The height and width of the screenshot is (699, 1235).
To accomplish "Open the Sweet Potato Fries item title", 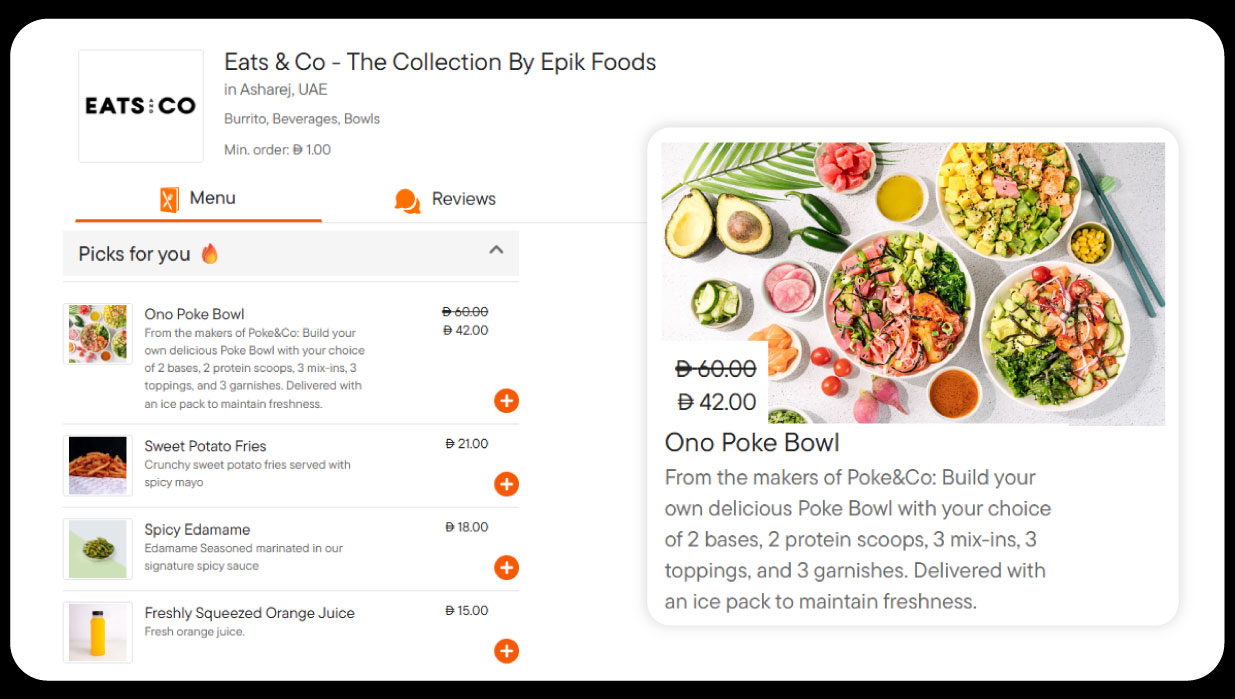I will [x=205, y=446].
